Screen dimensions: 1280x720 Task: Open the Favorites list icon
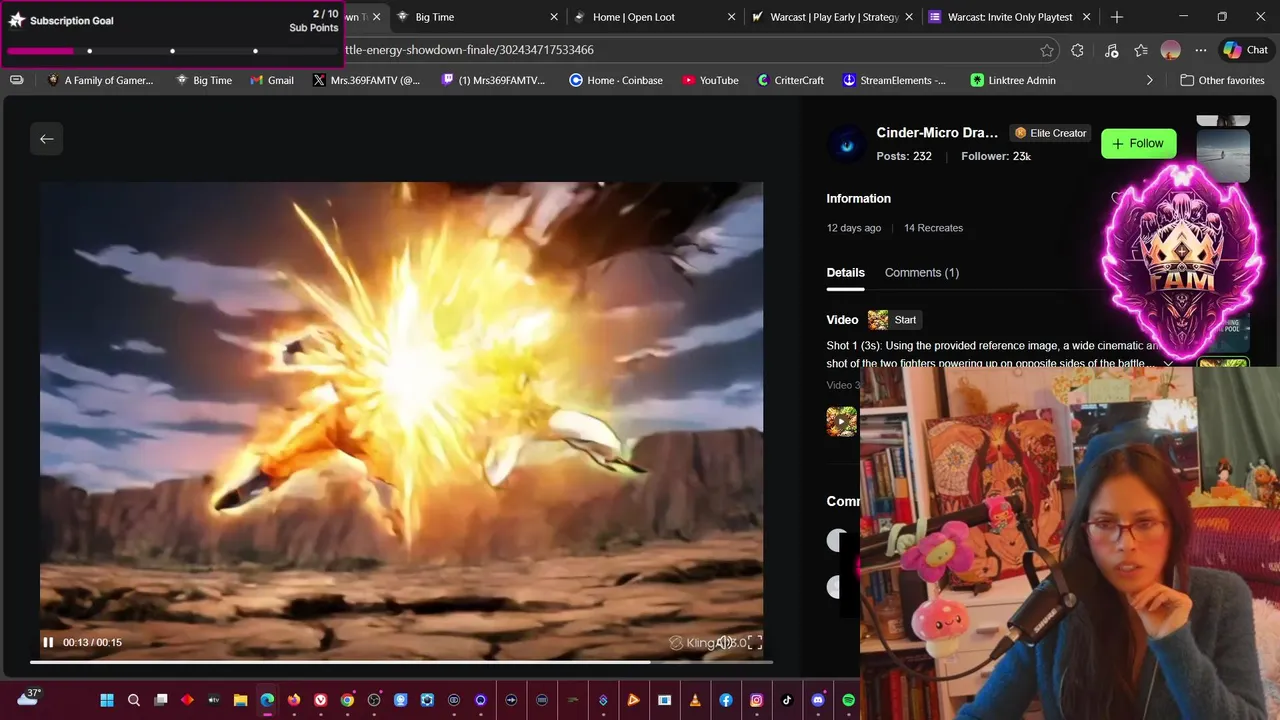click(x=1141, y=50)
